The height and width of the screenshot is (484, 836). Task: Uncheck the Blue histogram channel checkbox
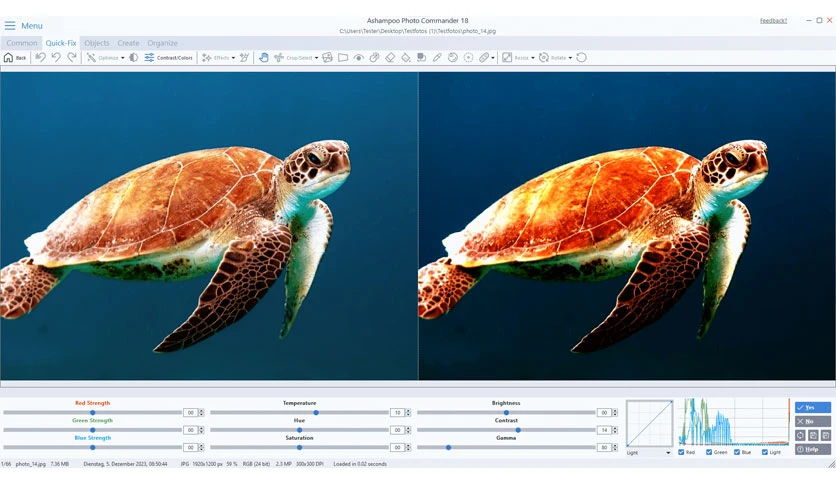click(737, 452)
